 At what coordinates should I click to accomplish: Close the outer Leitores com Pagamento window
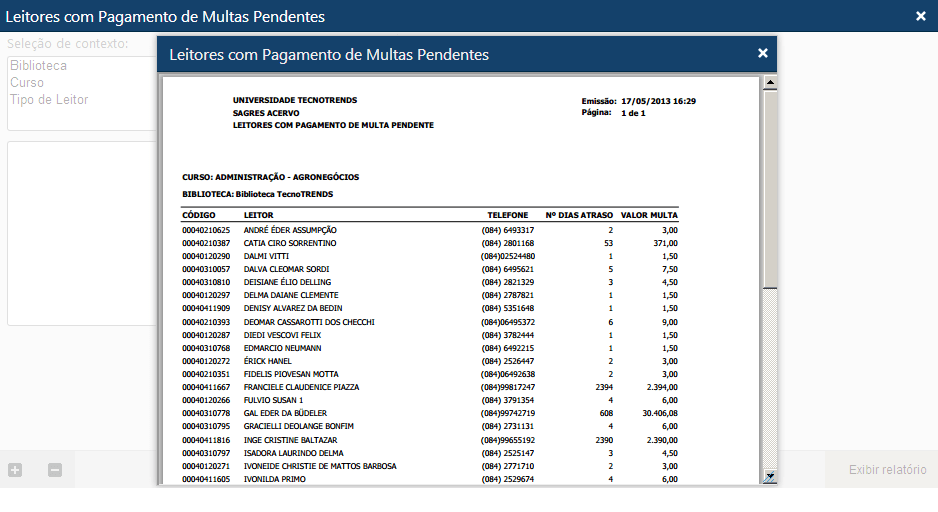920,16
